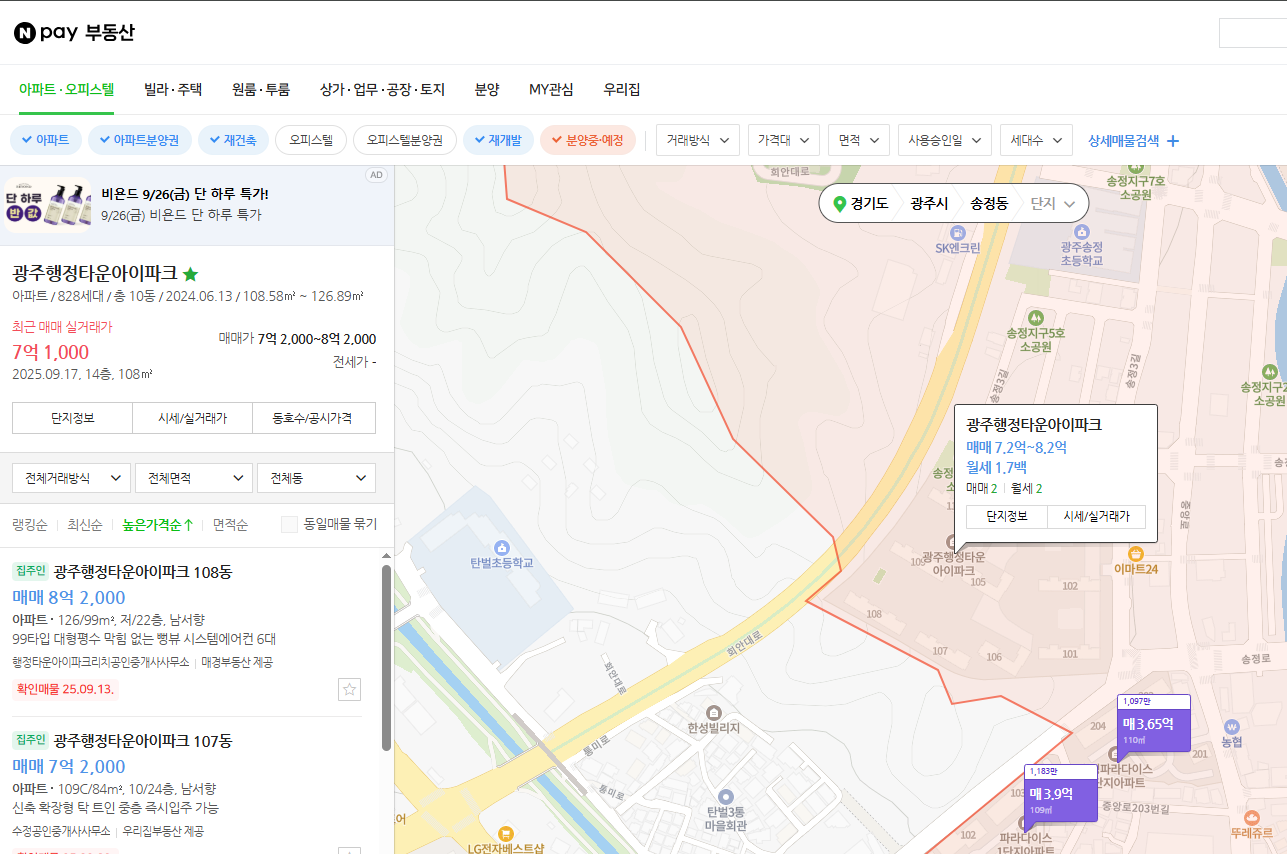The width and height of the screenshot is (1287, 854).
Task: Open the 광주행정타운아이파크 108동 listing title
Action: [x=143, y=572]
